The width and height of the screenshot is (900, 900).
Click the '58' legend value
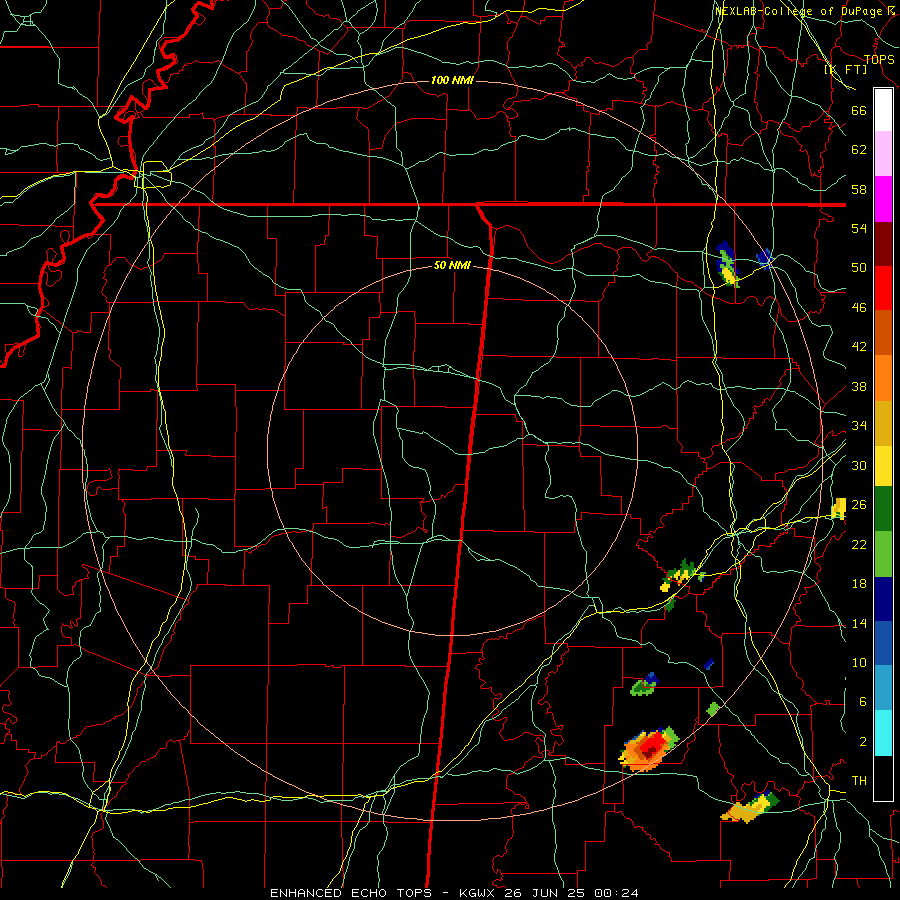(x=859, y=189)
